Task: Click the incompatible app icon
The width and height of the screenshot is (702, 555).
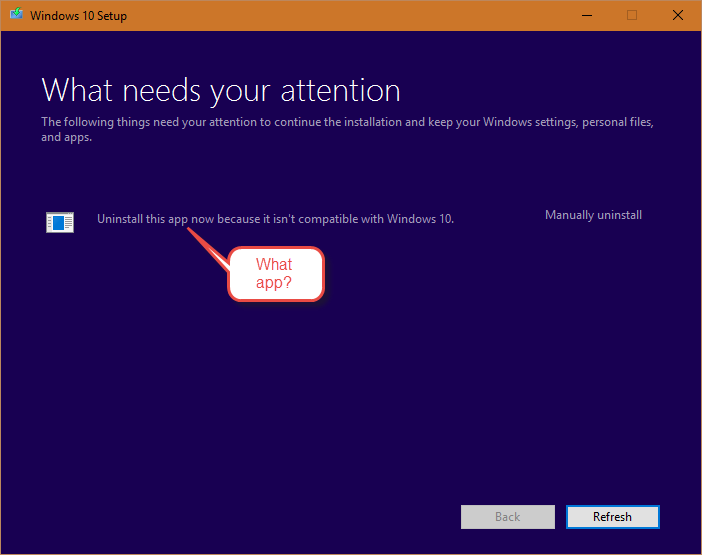Action: click(x=60, y=222)
